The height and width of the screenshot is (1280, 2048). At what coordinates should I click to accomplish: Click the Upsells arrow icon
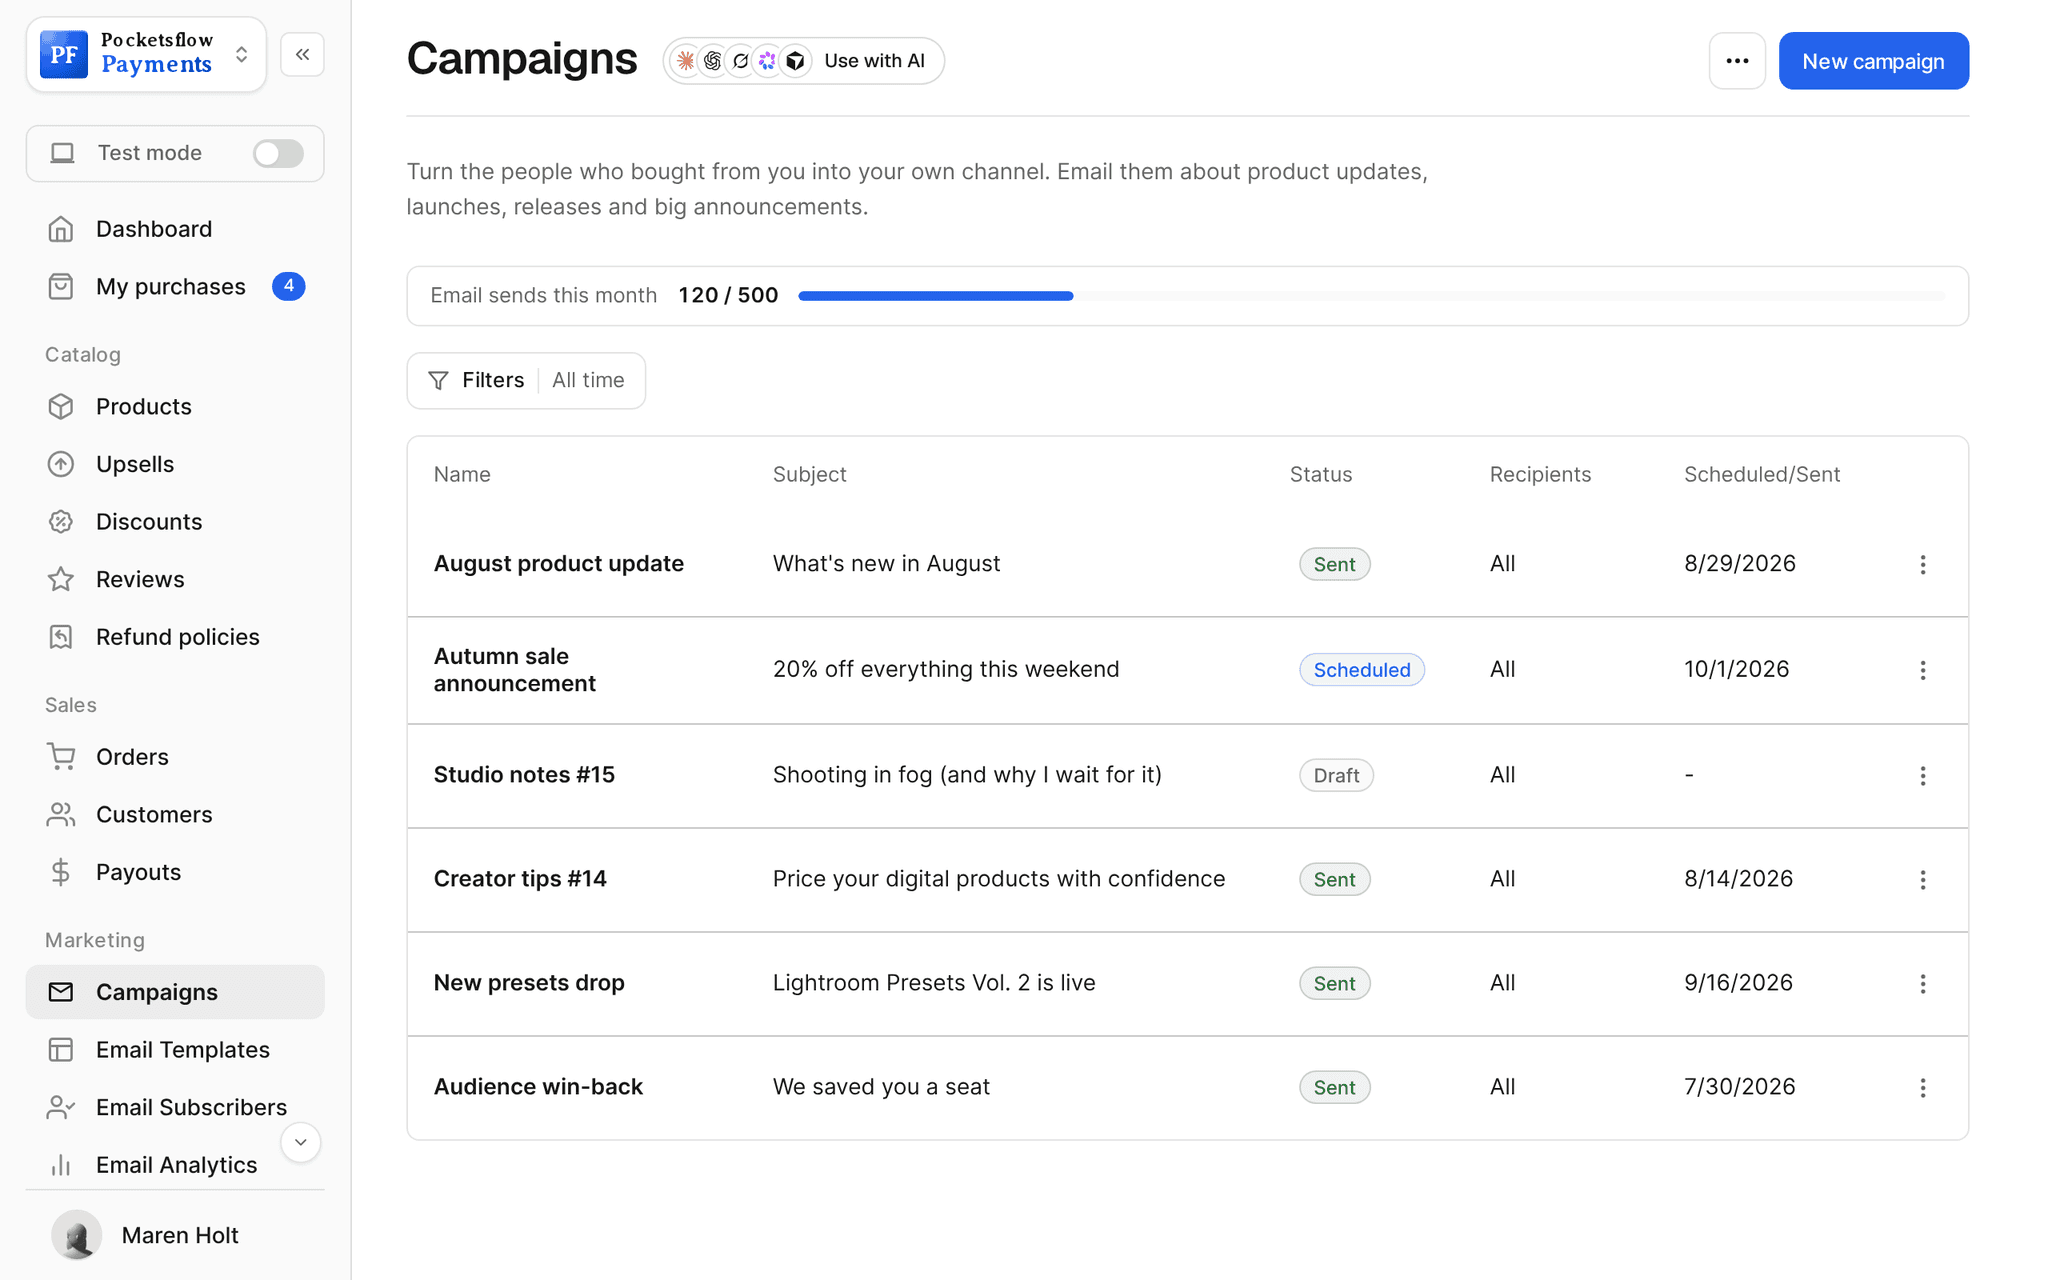point(61,464)
